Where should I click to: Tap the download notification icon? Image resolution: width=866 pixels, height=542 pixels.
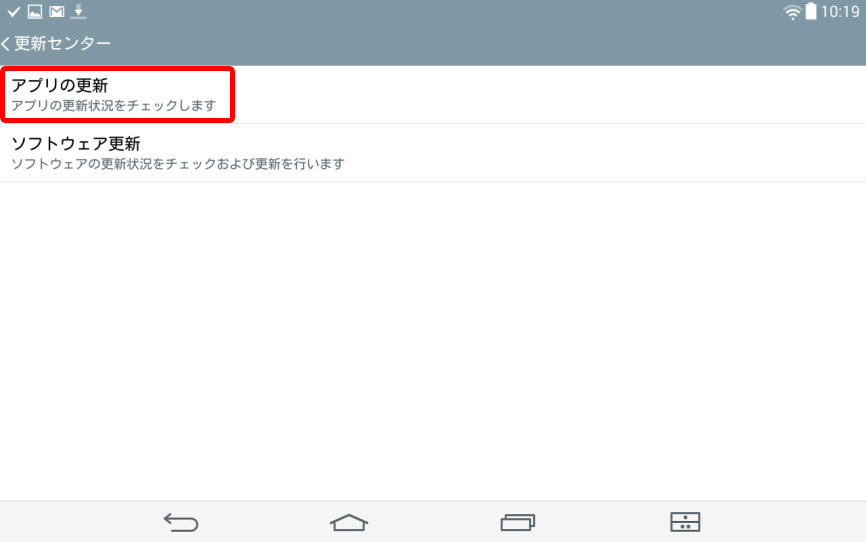coord(78,12)
